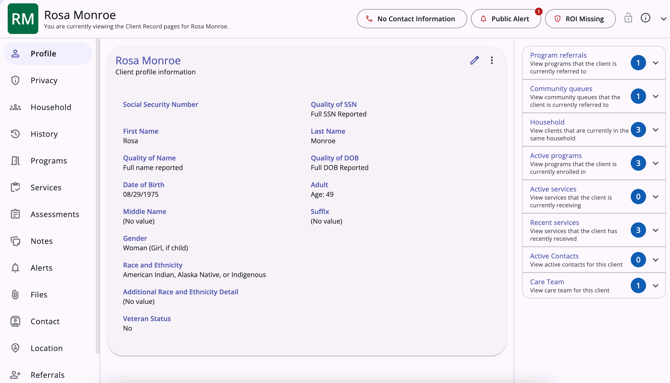Click the Date of Birth value 08/29/1975
The width and height of the screenshot is (670, 383).
point(141,194)
